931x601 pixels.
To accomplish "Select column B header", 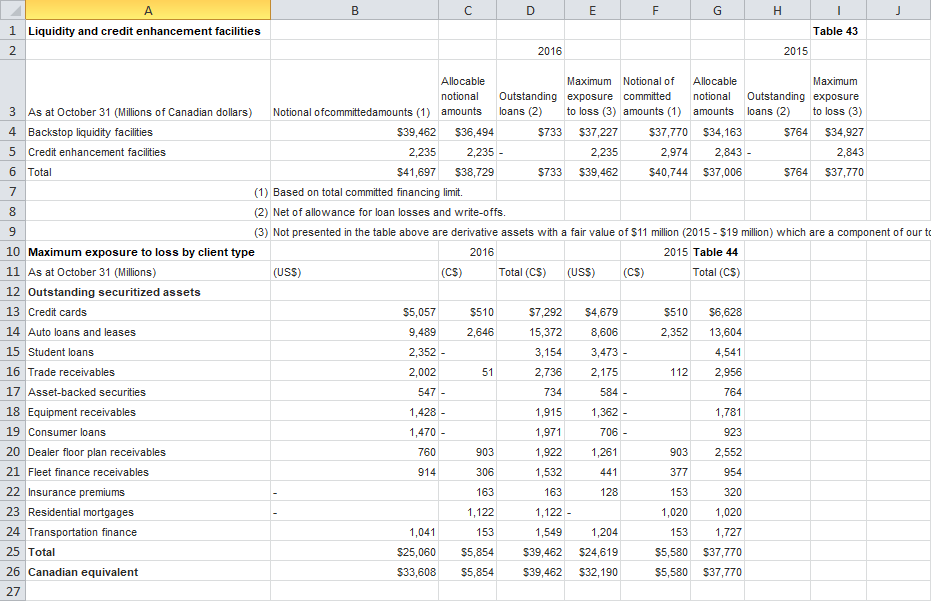I will [354, 10].
